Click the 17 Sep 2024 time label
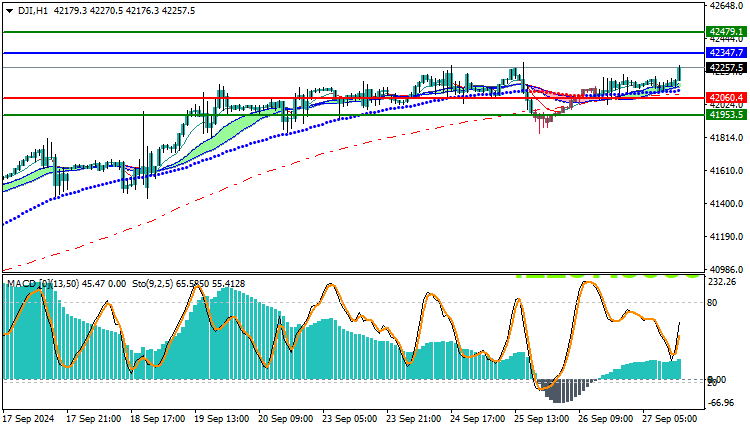 click(29, 419)
